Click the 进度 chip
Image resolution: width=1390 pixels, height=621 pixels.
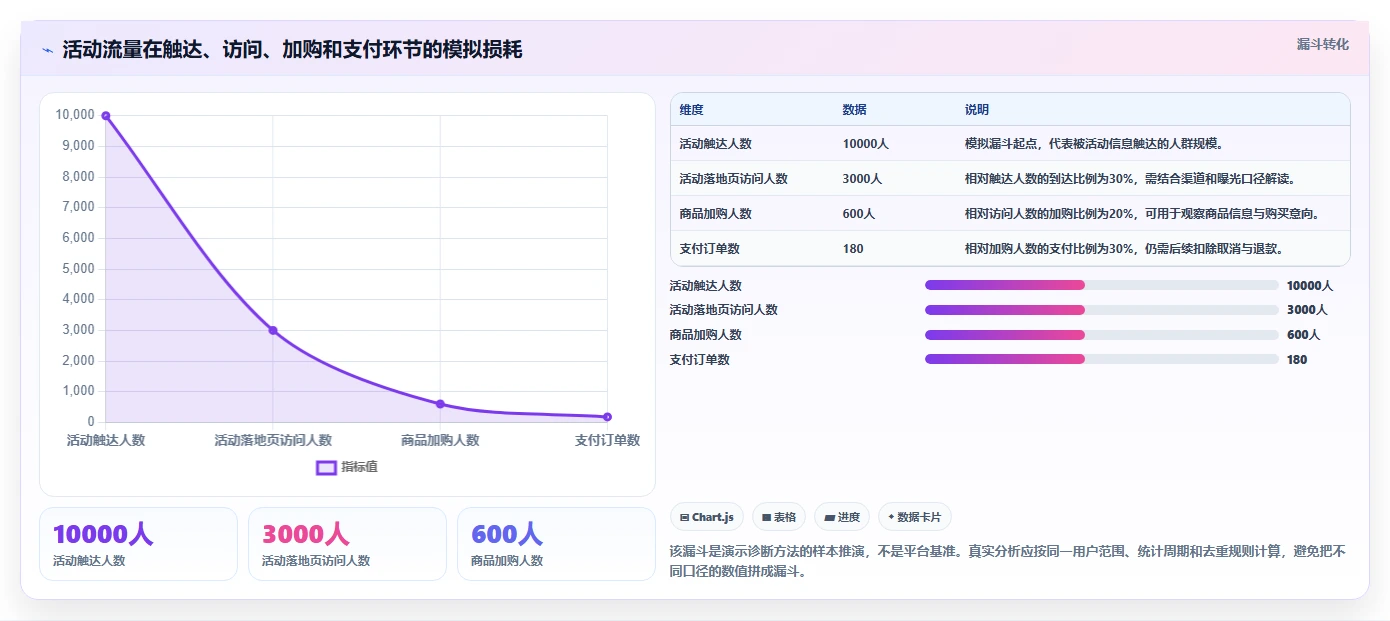coord(842,517)
